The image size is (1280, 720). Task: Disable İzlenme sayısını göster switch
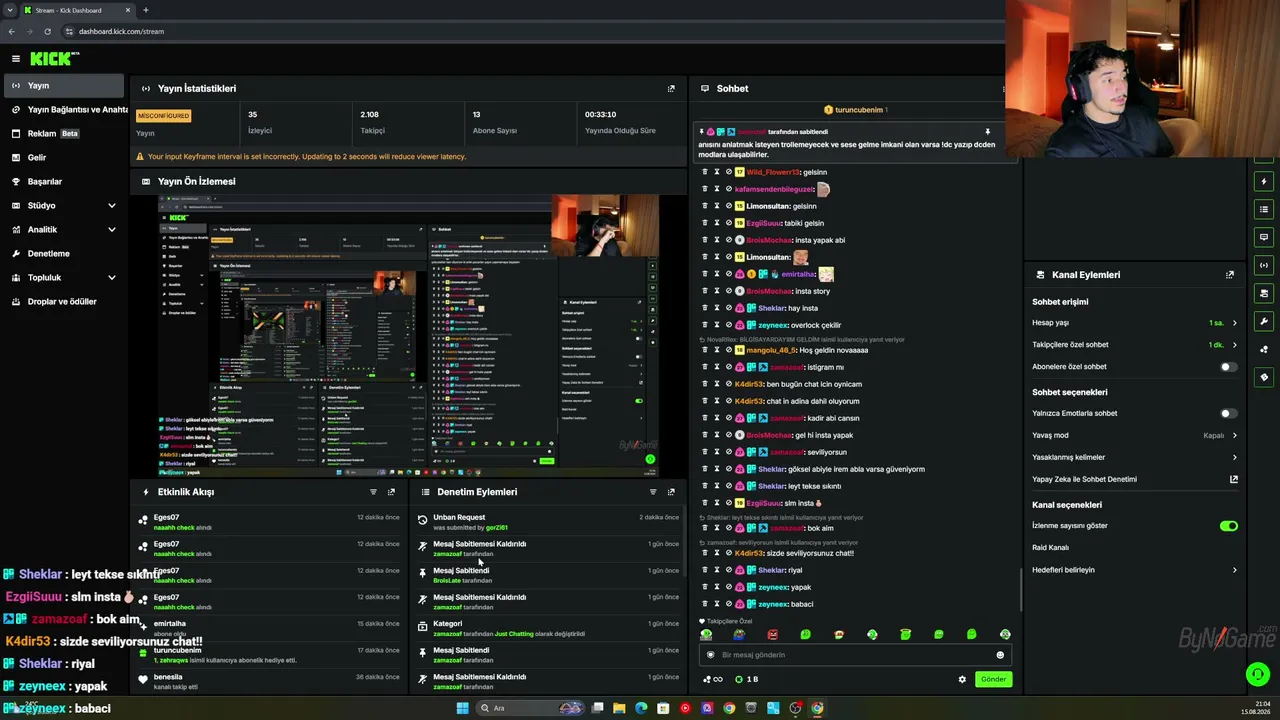(1229, 526)
